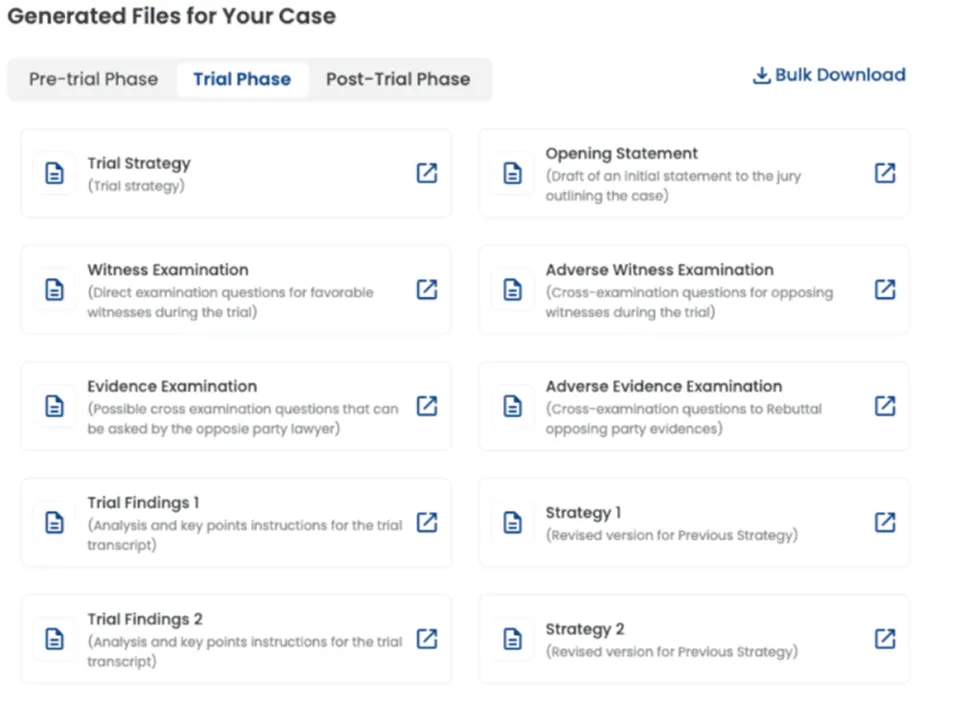Click description 'Draft of an initial statement to the jury'

point(673,176)
